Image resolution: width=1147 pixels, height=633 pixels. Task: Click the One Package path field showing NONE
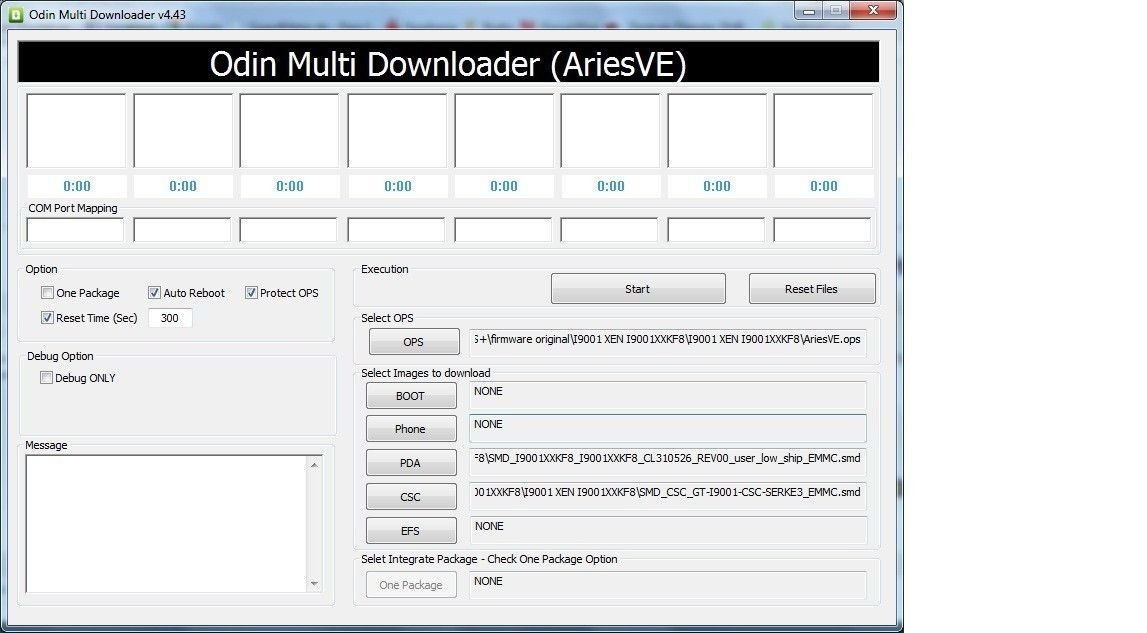point(667,585)
